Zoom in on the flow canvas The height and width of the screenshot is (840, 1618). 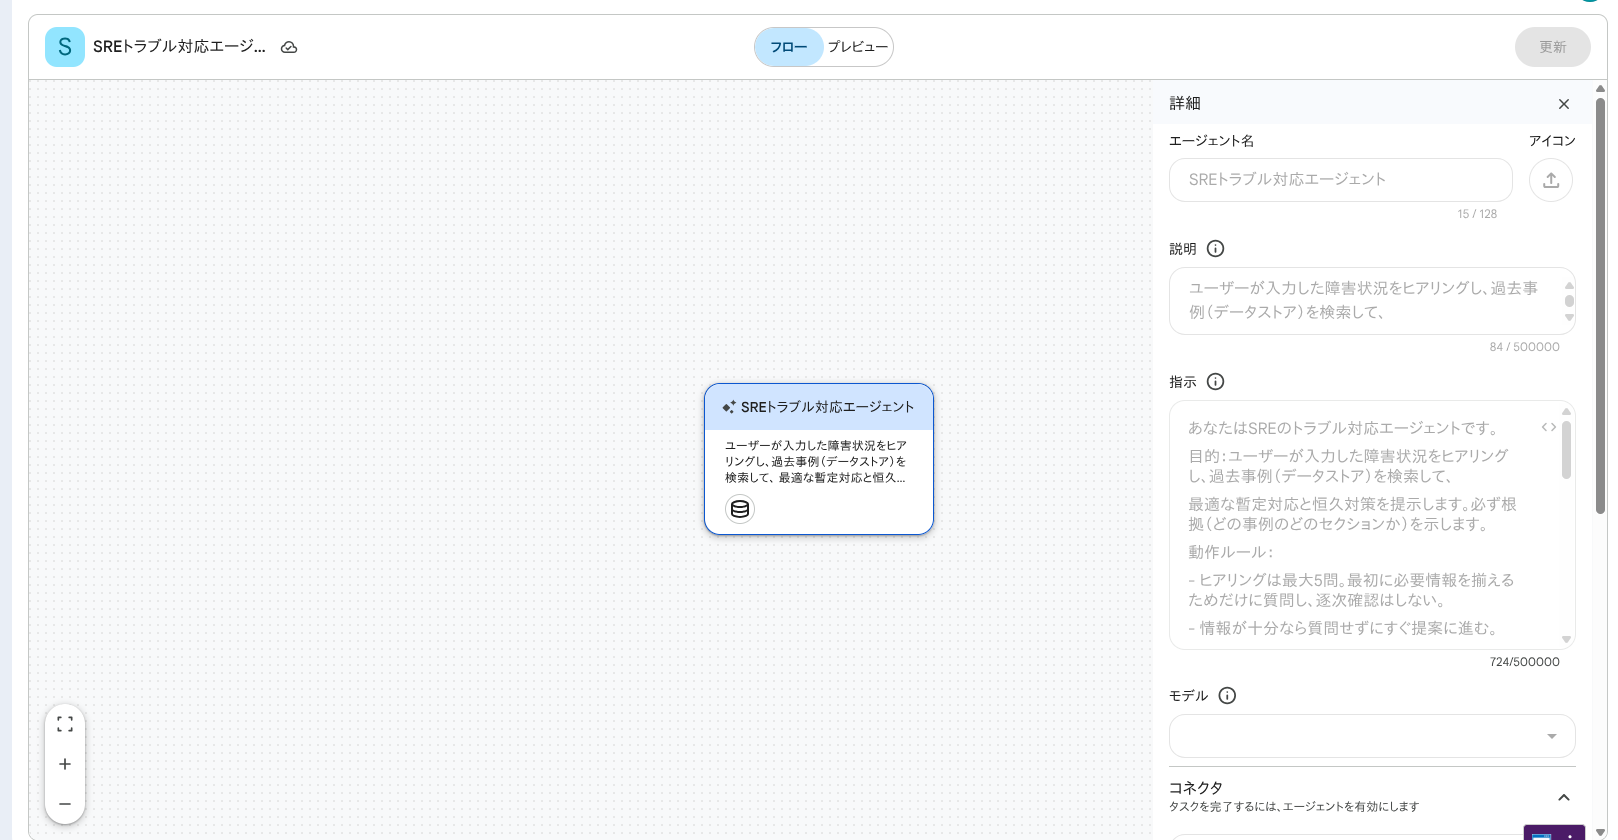point(65,764)
